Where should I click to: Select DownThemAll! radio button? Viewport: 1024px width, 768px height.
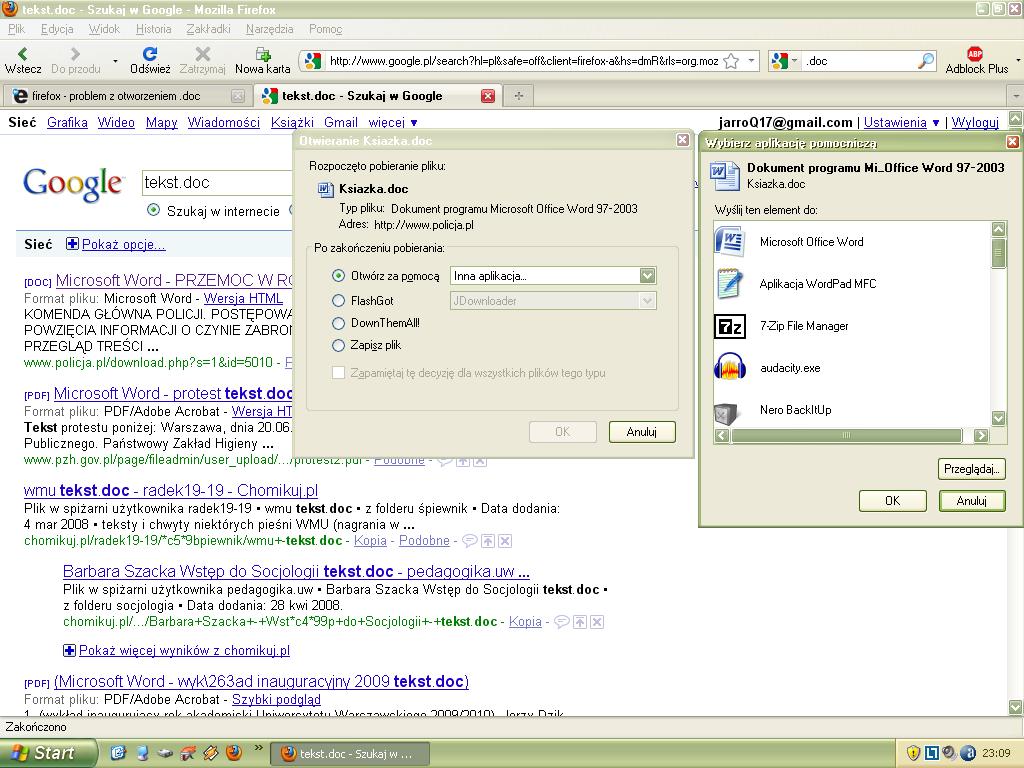click(x=338, y=323)
